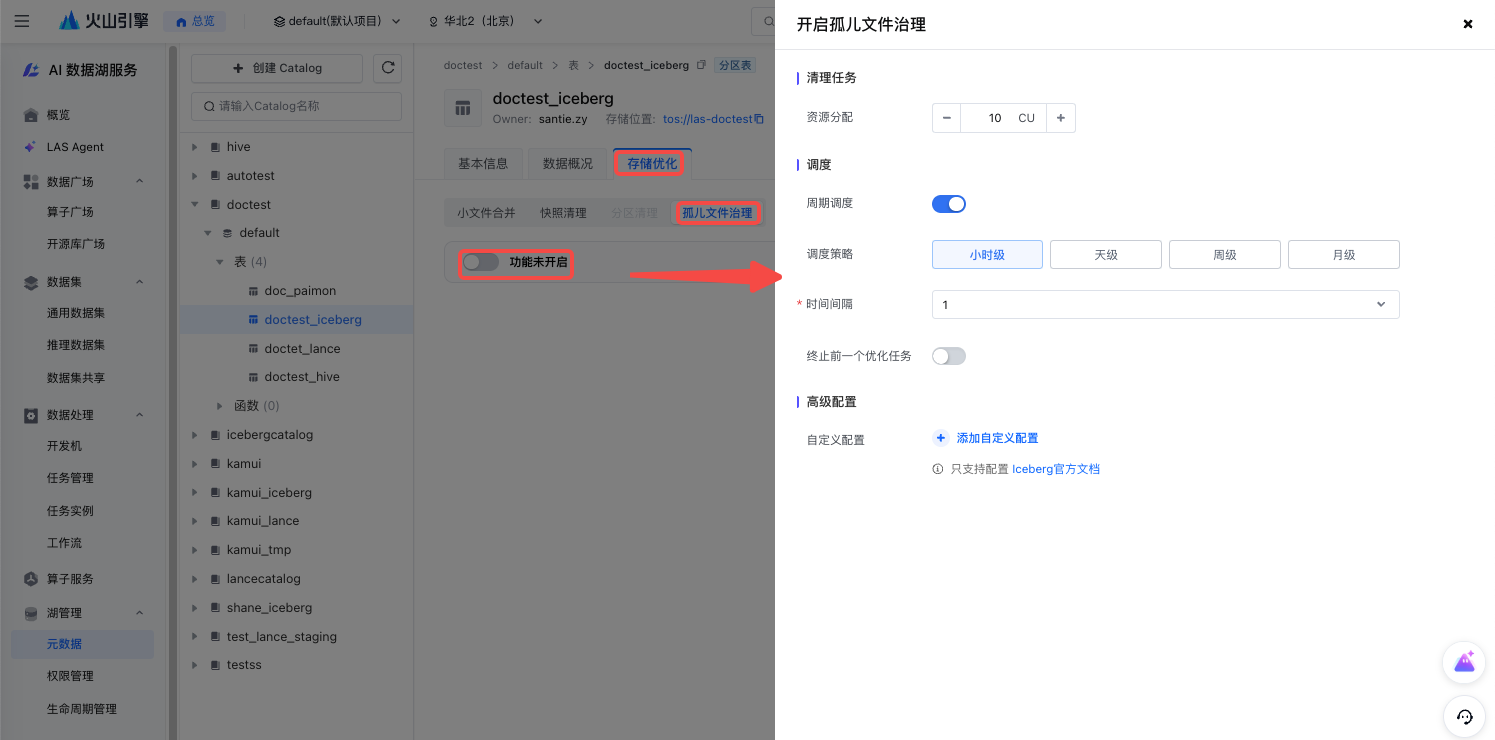Copy the doctest_iceberg breadcrumb name

tap(701, 65)
